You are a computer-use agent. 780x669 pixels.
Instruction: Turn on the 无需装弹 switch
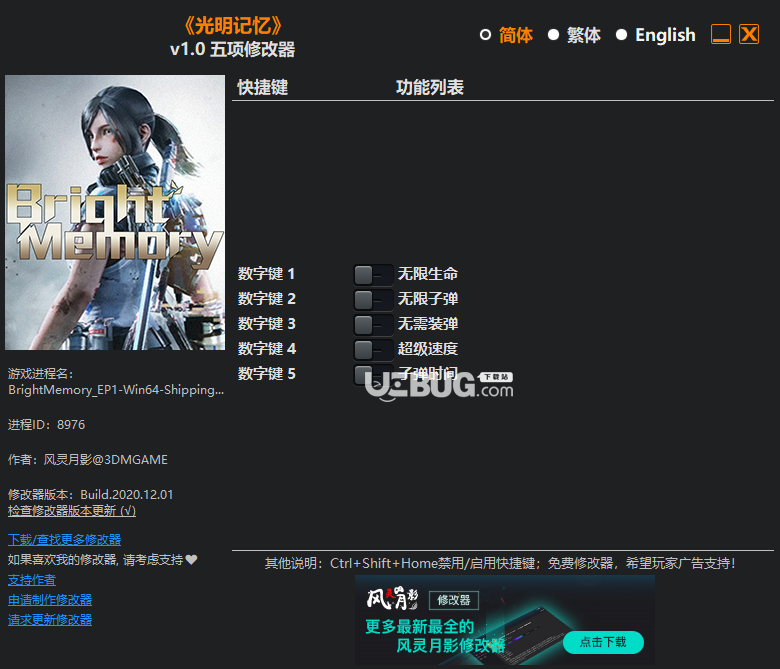click(373, 324)
